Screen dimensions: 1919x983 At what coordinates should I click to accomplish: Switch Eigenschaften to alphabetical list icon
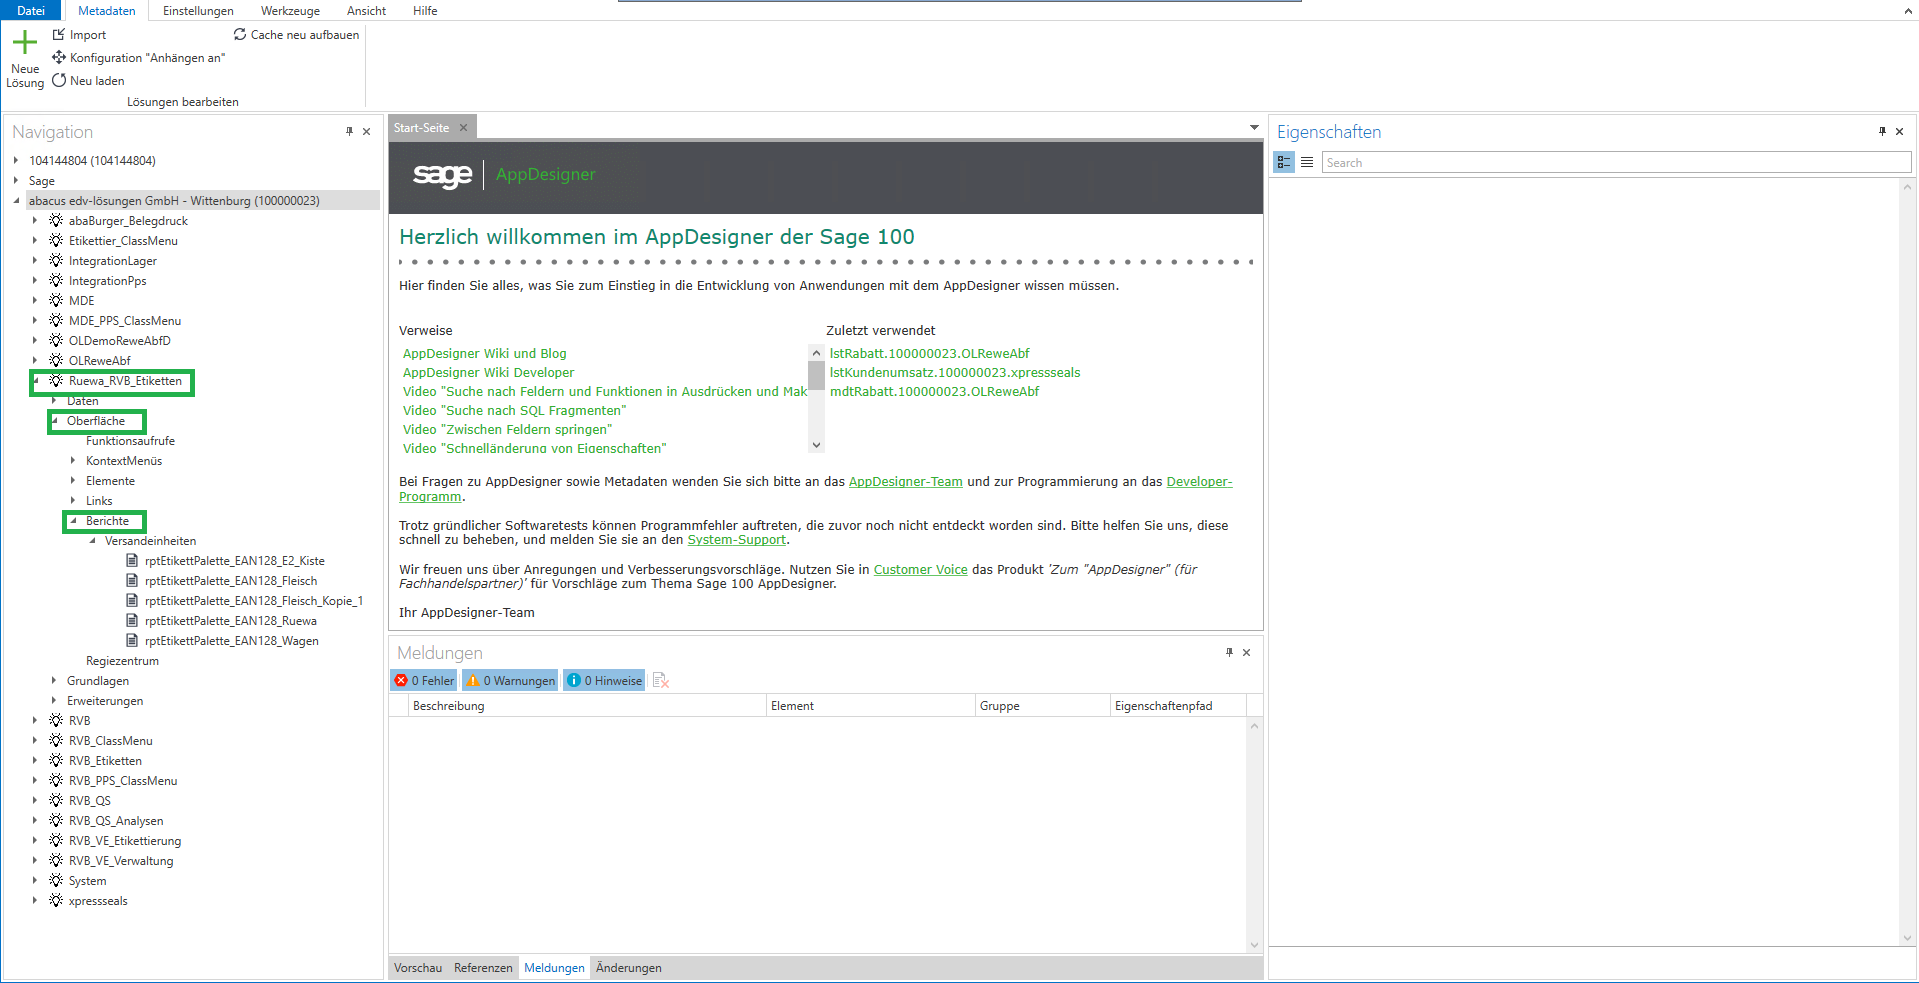(1307, 162)
